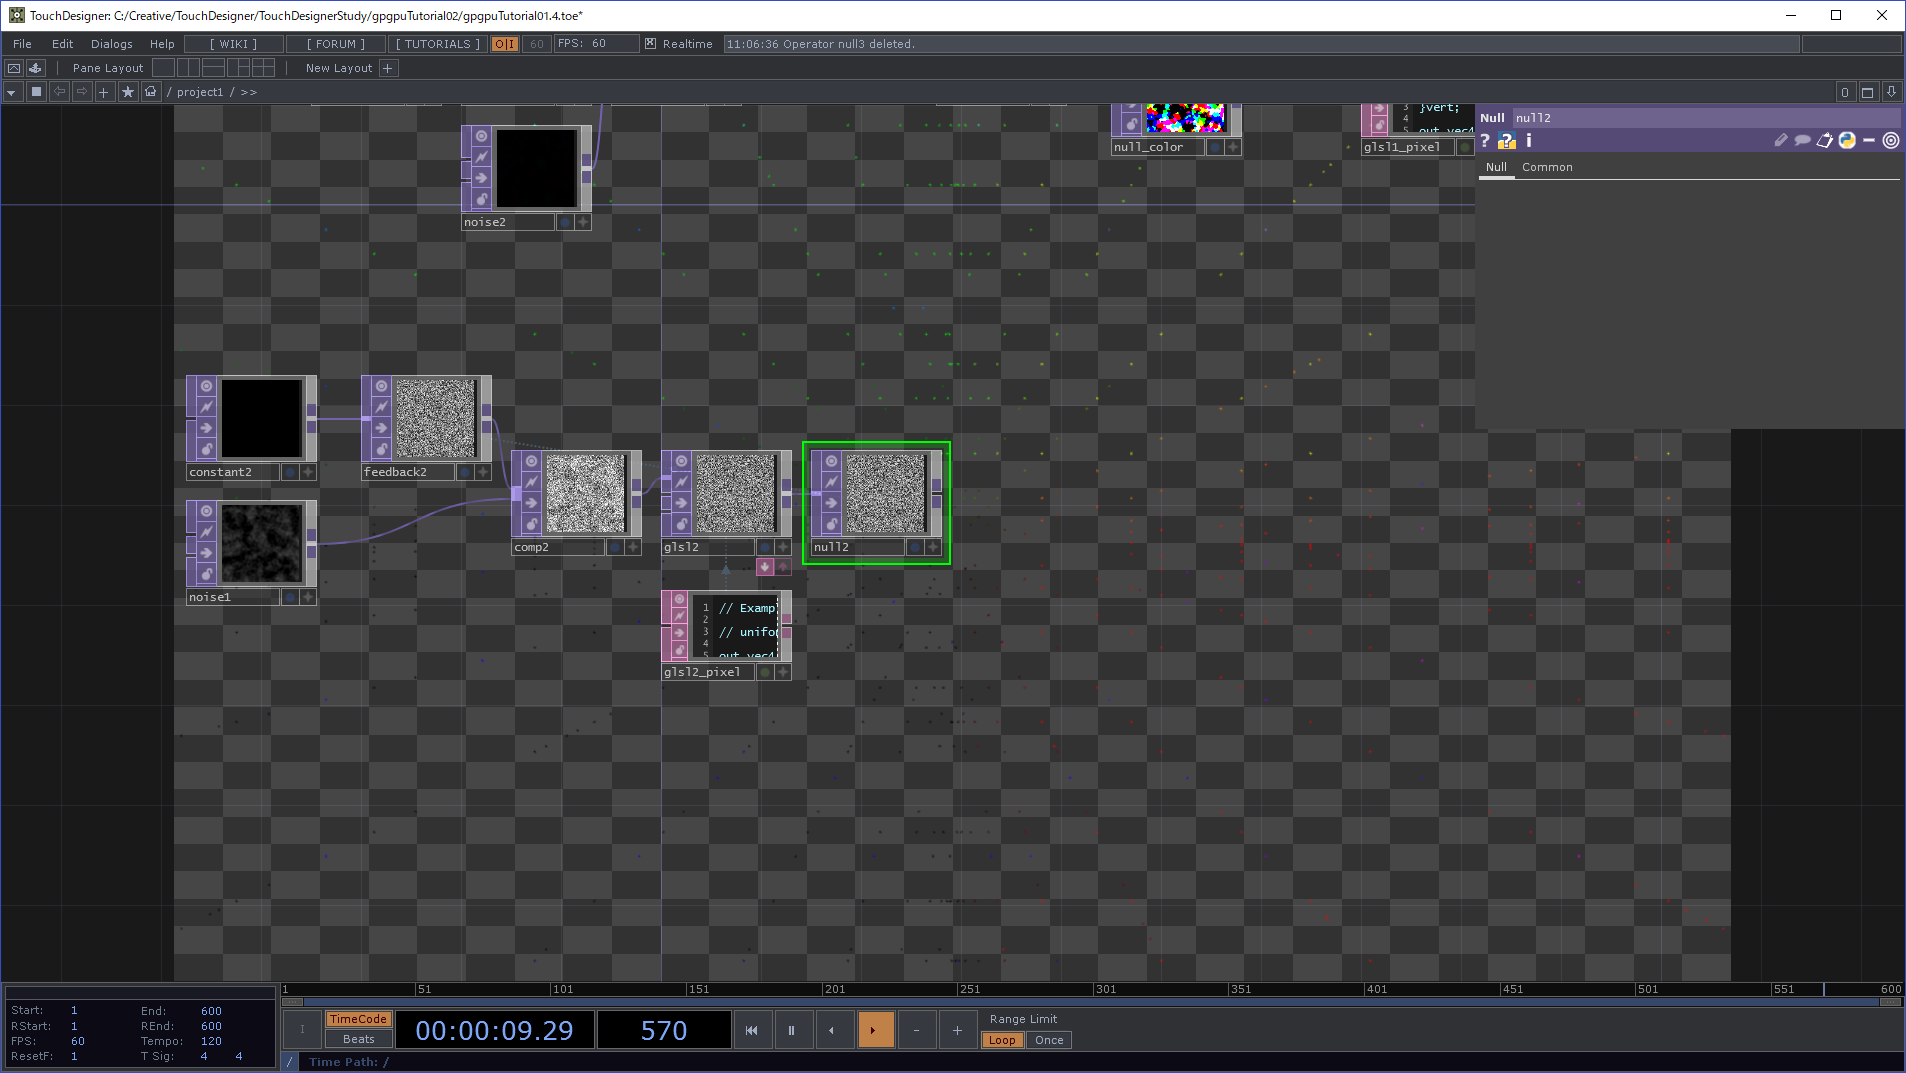Viewport: 1906px width, 1073px height.
Task: Click the desktop layout image icon
Action: [x=14, y=68]
